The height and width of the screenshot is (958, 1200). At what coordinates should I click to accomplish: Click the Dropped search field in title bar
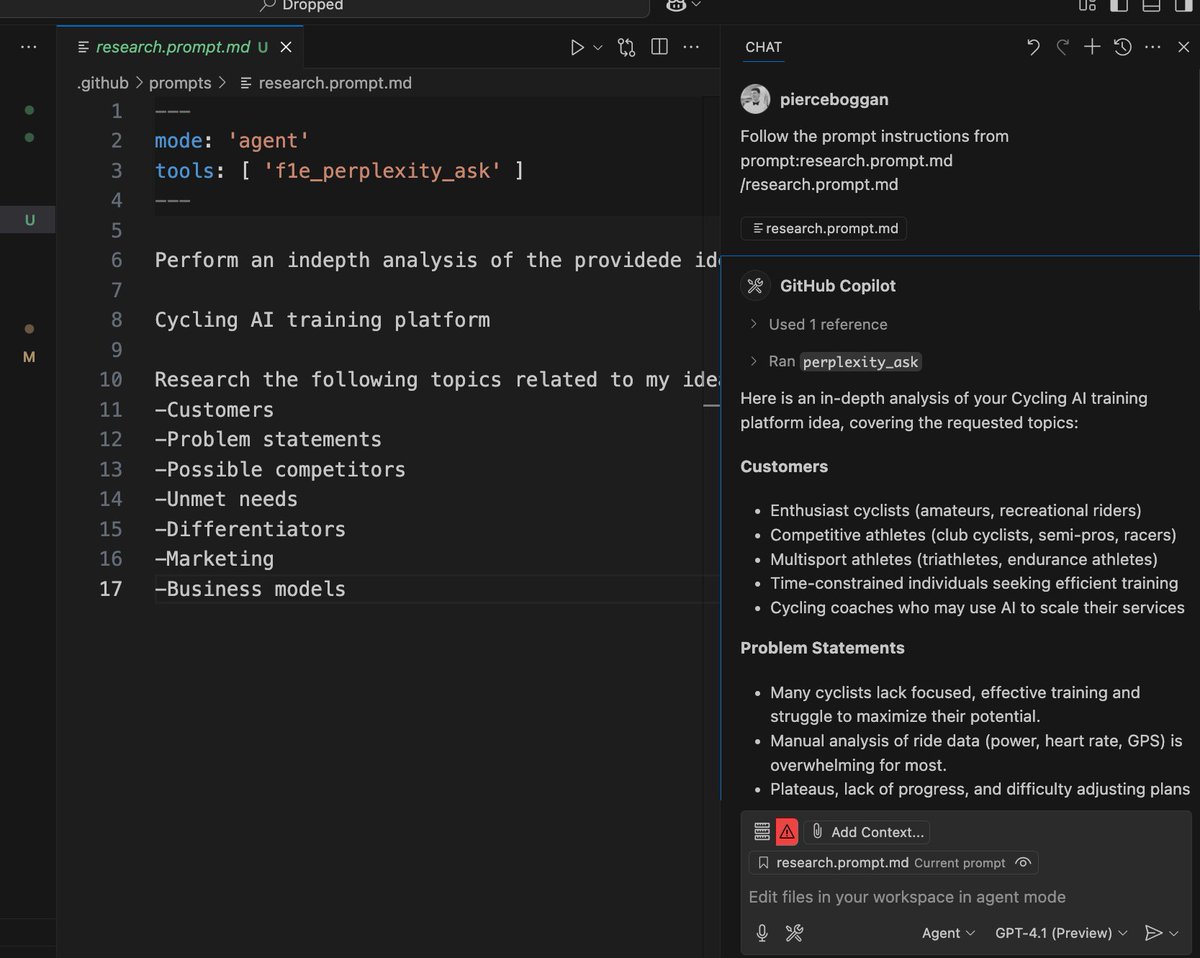(x=300, y=6)
